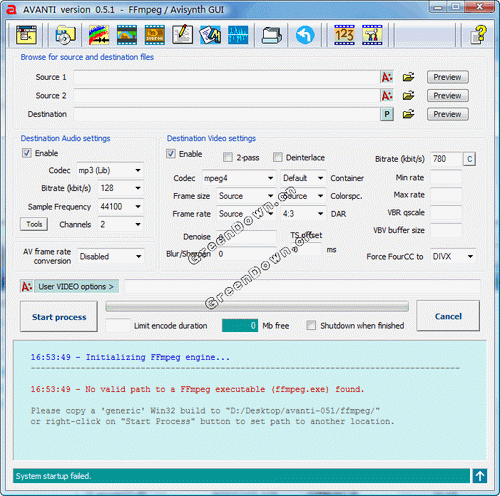Click the Max rate input field
The height and width of the screenshot is (496, 500).
(x=446, y=195)
